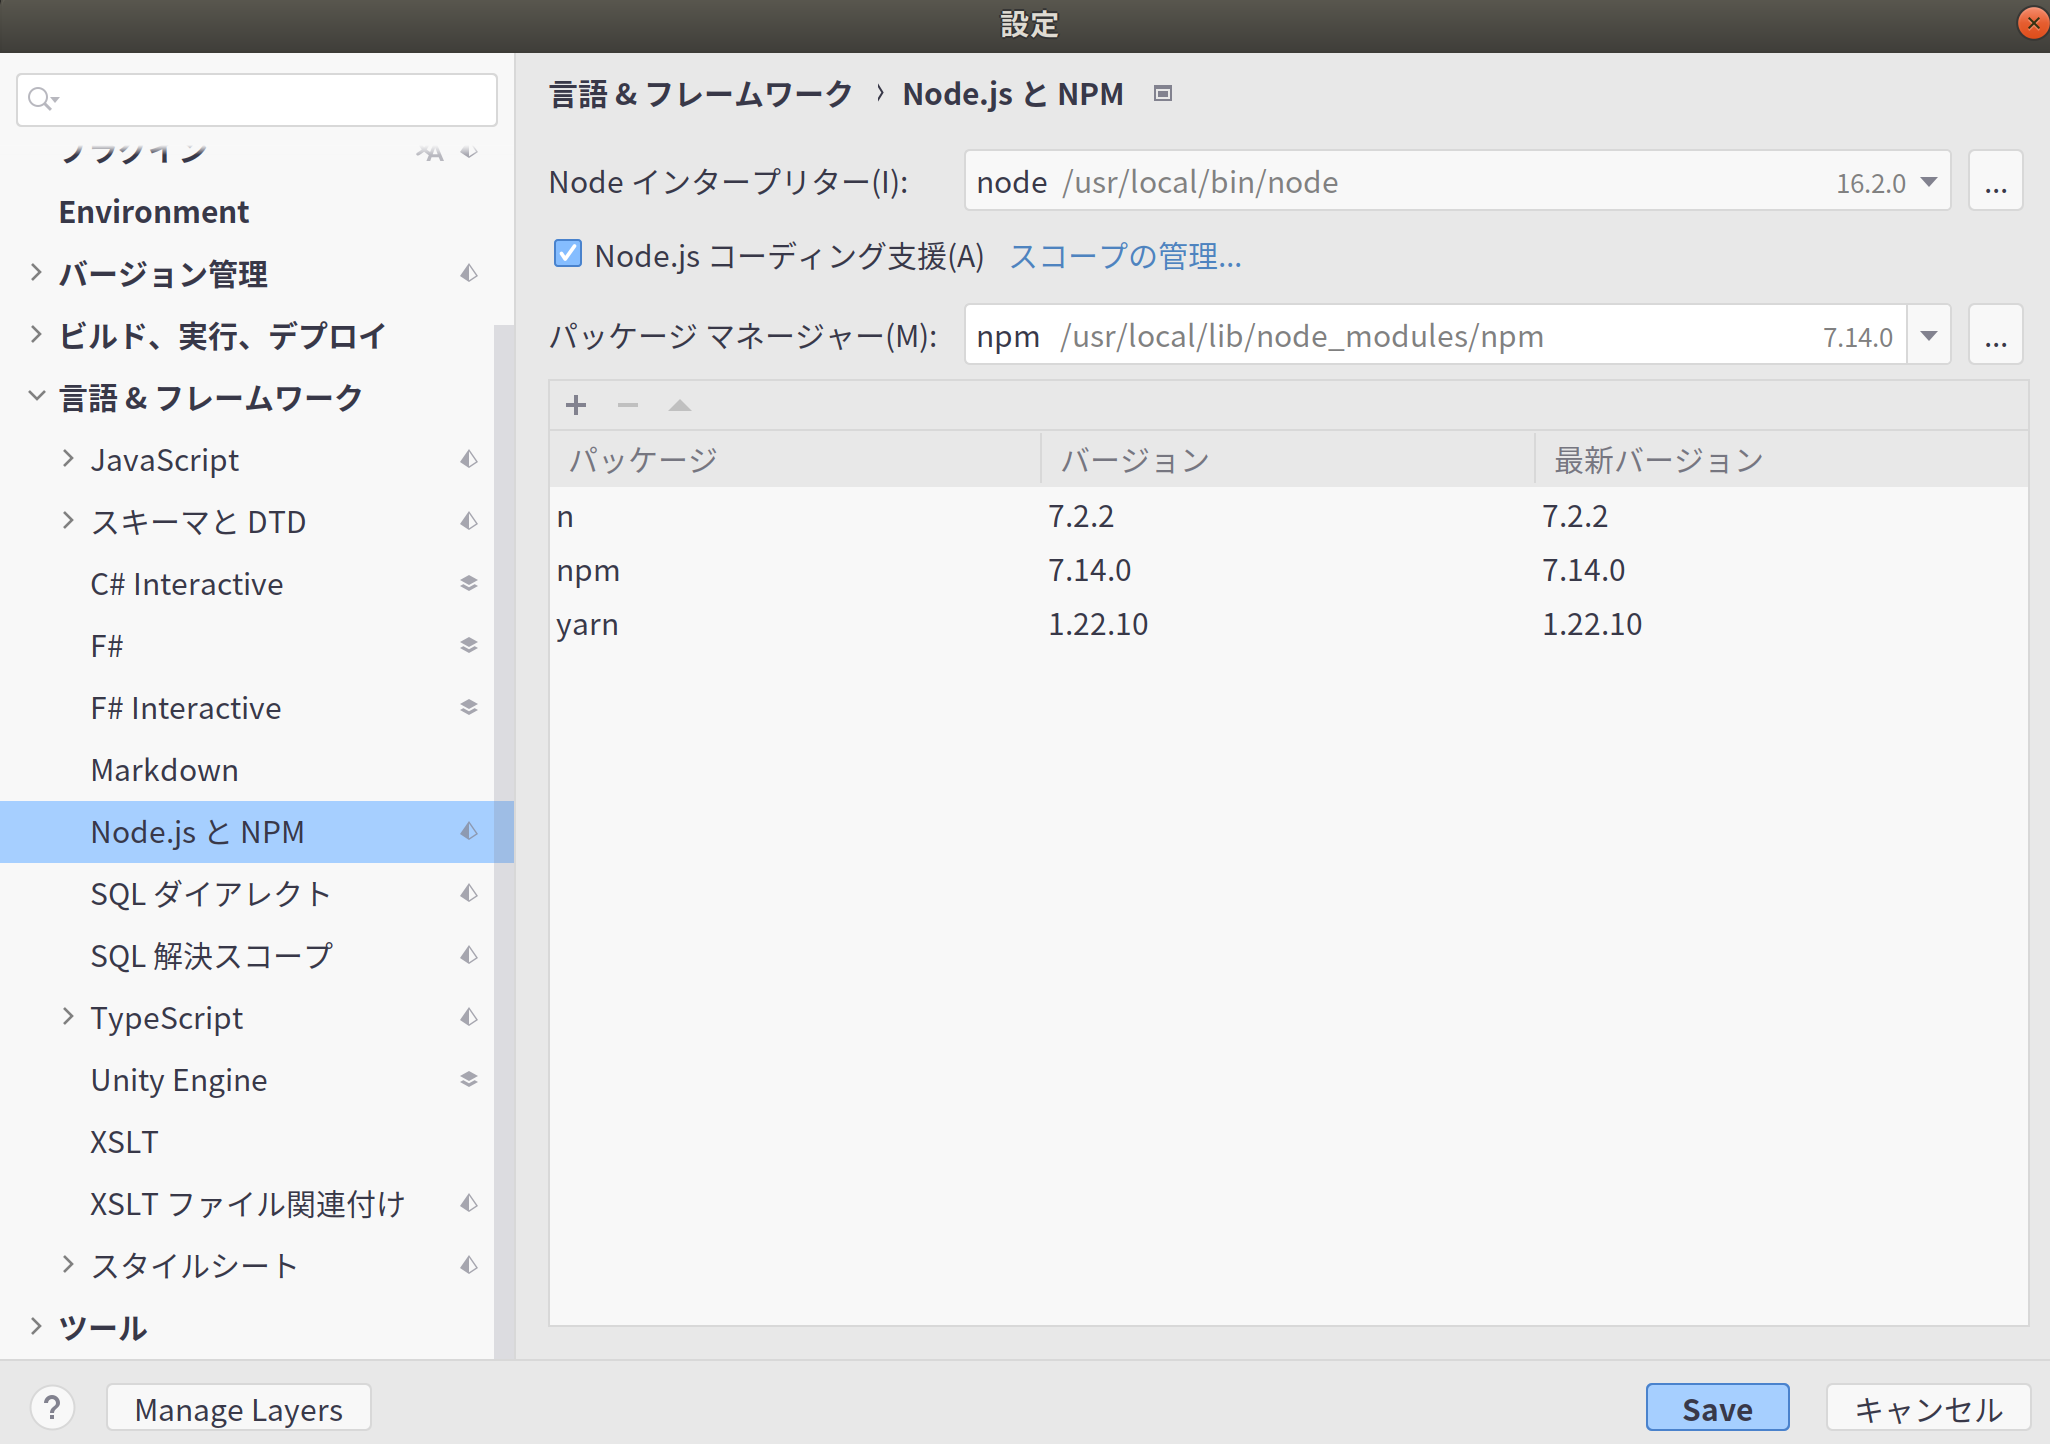Toggle the Node.js コーディング支援 checkbox
Image resolution: width=2050 pixels, height=1444 pixels.
tap(567, 254)
